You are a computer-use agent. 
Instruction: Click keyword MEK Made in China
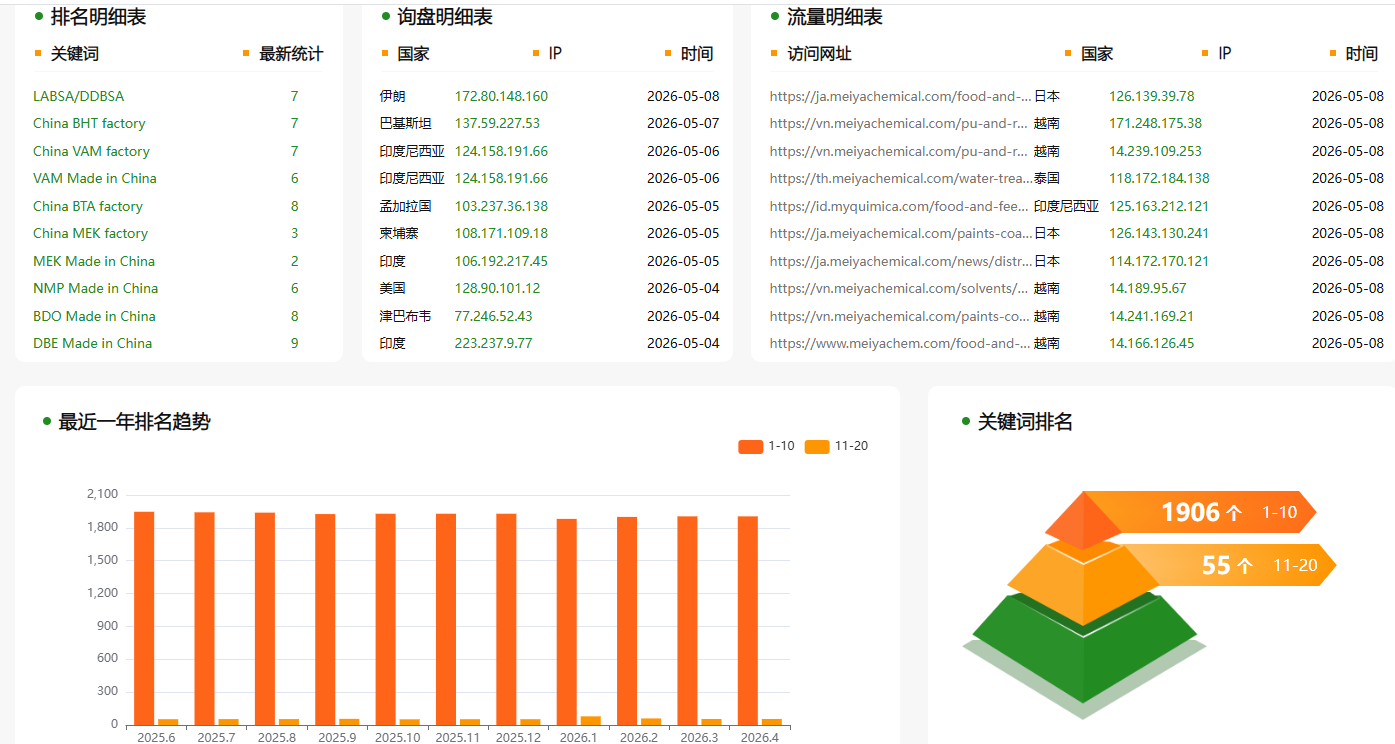click(x=94, y=261)
